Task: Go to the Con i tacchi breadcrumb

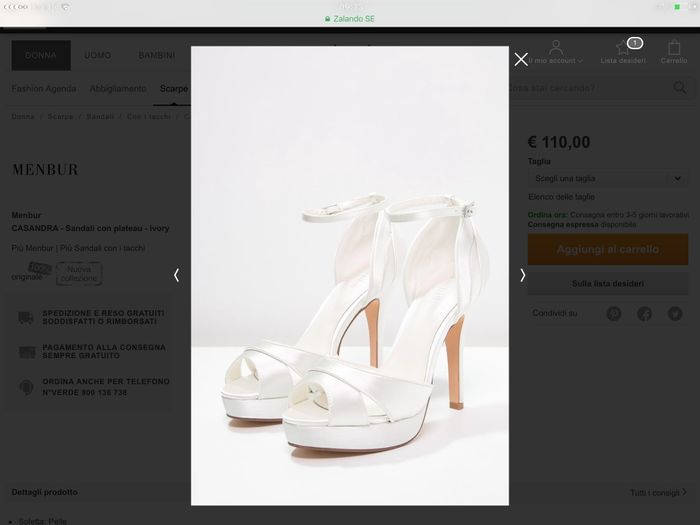Action: click(x=149, y=117)
